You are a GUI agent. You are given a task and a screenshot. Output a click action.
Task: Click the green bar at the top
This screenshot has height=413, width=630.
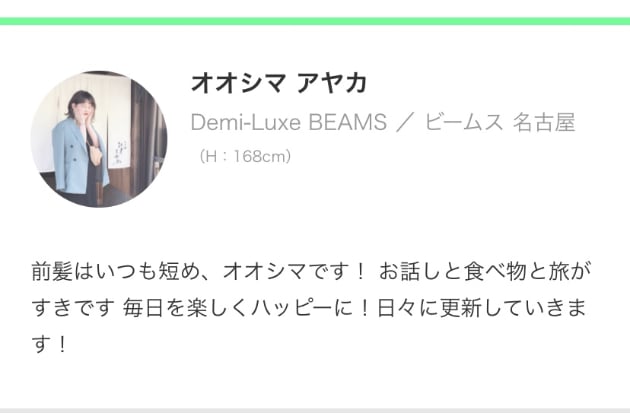click(x=315, y=21)
